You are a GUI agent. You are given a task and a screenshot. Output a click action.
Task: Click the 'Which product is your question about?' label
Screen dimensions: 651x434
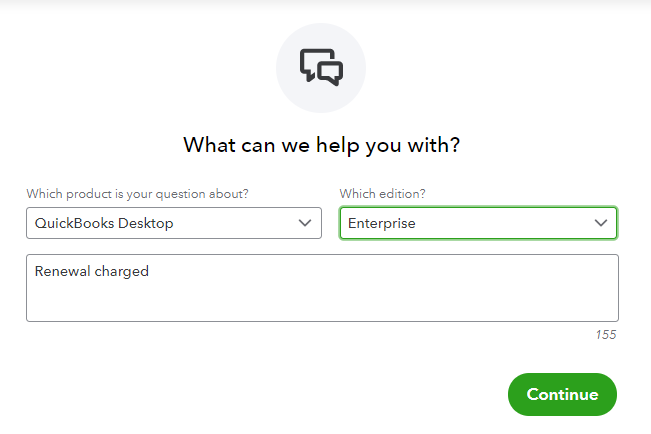click(x=137, y=194)
